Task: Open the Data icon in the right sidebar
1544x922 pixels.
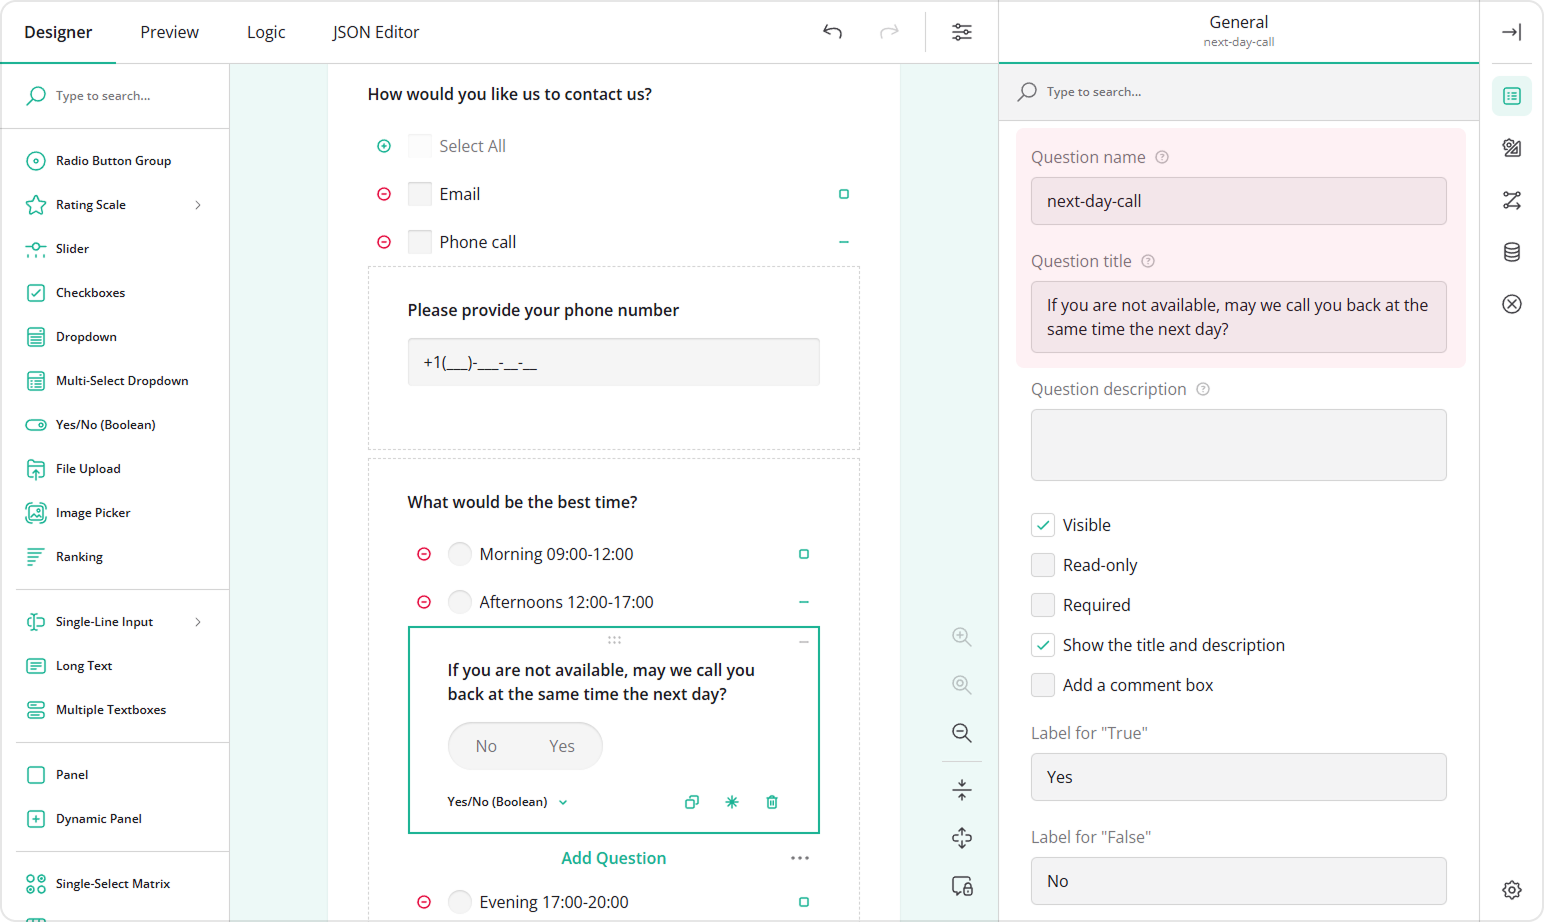Action: pyautogui.click(x=1511, y=251)
